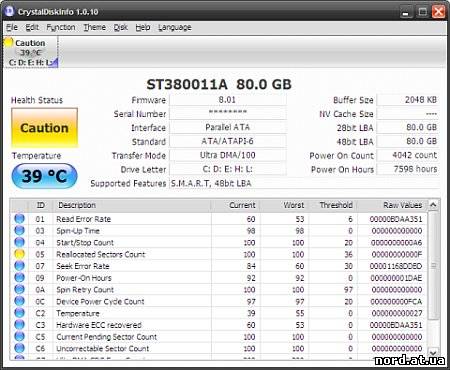Click the blue status icon for Temperature row

coord(20,313)
